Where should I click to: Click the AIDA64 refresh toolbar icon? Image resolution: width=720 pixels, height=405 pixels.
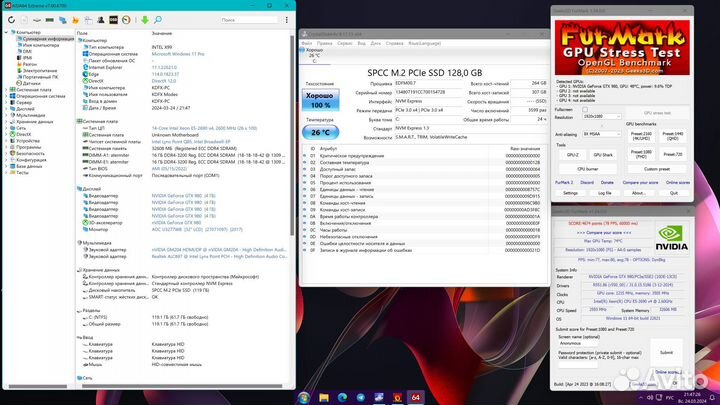11,20
